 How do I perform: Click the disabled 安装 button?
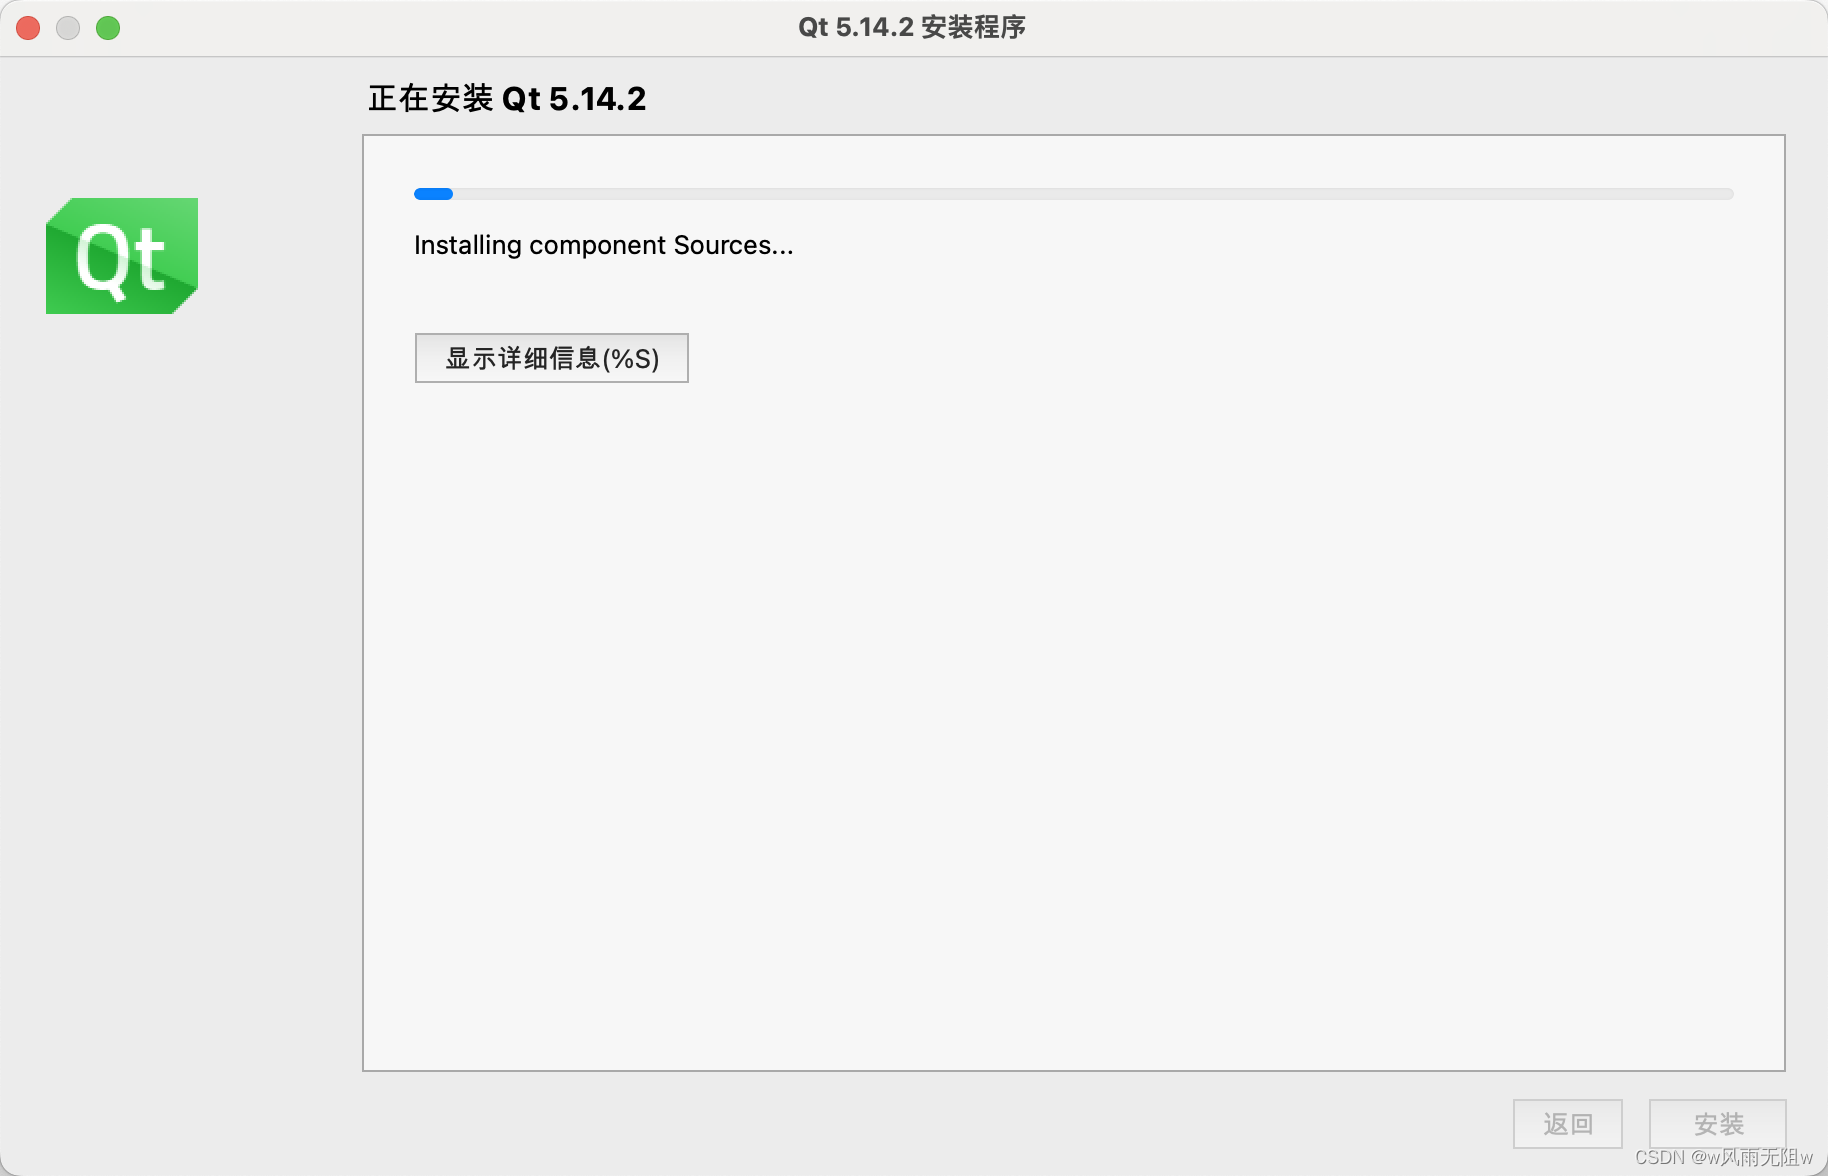(1718, 1124)
